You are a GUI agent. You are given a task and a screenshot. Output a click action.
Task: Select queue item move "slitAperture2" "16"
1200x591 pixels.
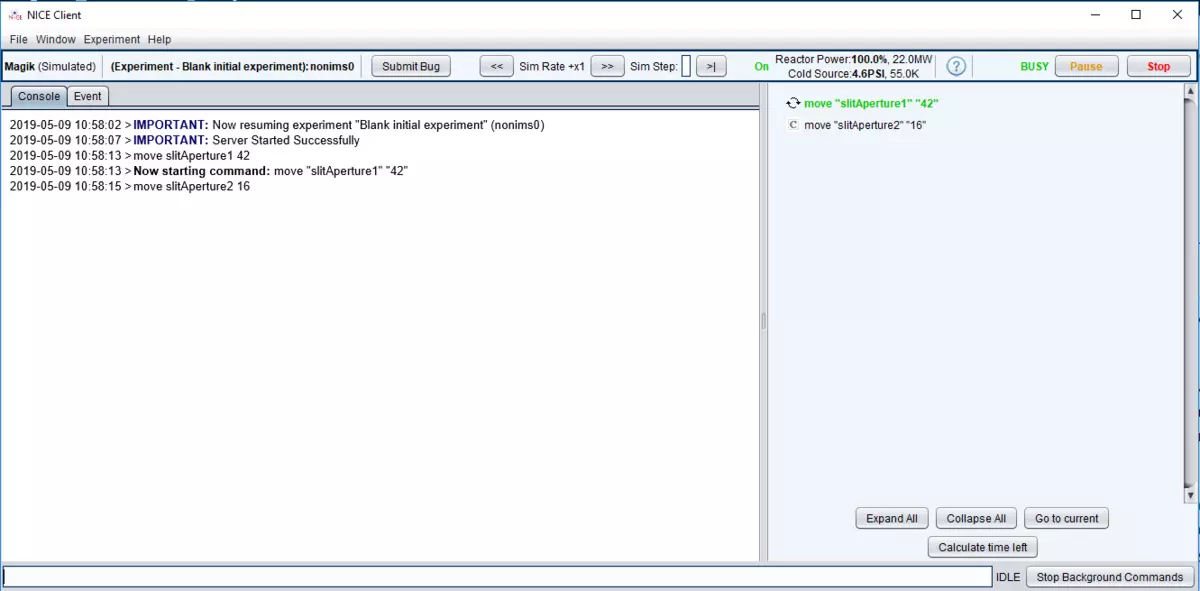[x=865, y=125]
